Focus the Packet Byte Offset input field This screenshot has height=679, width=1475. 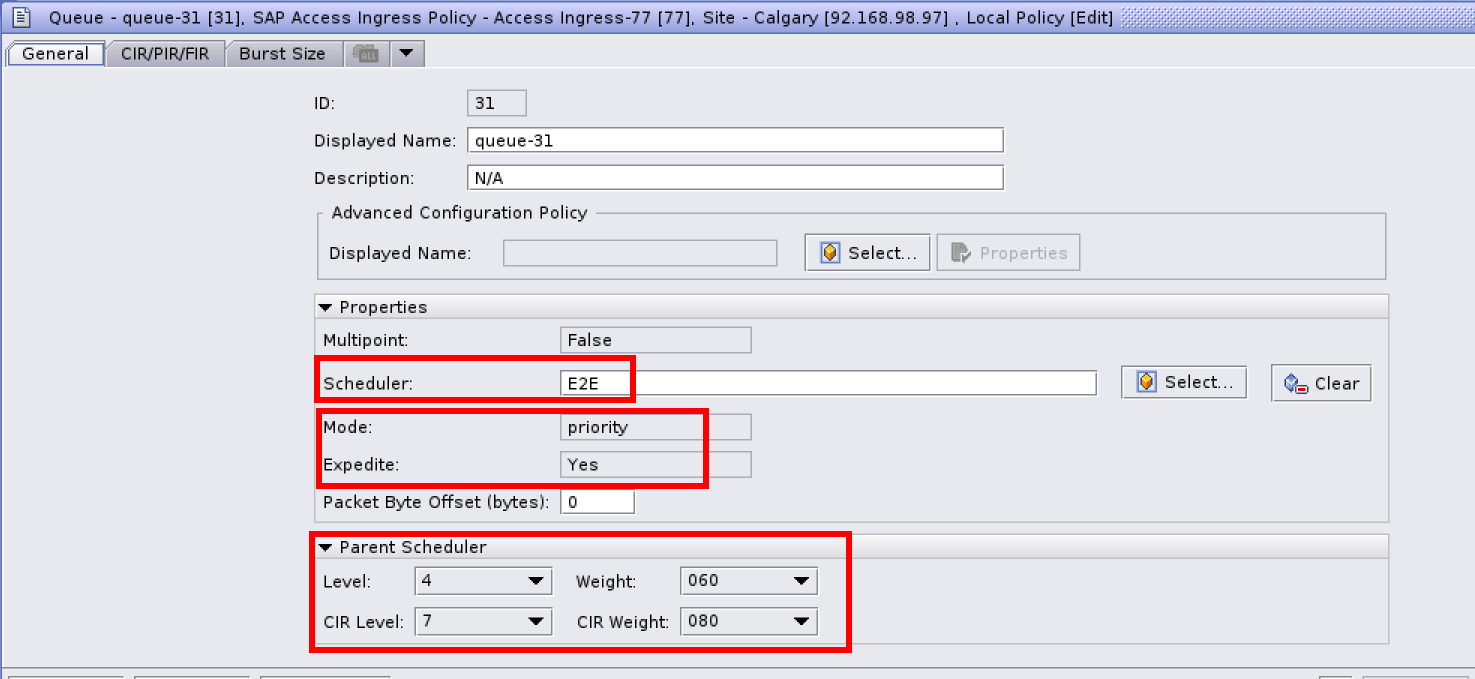point(597,502)
